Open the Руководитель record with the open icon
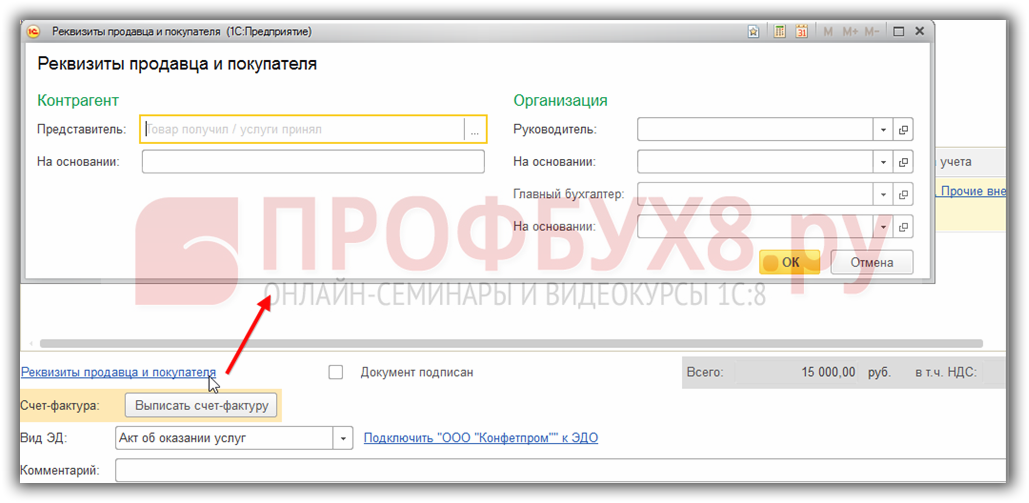This screenshot has width=1029, height=503. tap(904, 130)
